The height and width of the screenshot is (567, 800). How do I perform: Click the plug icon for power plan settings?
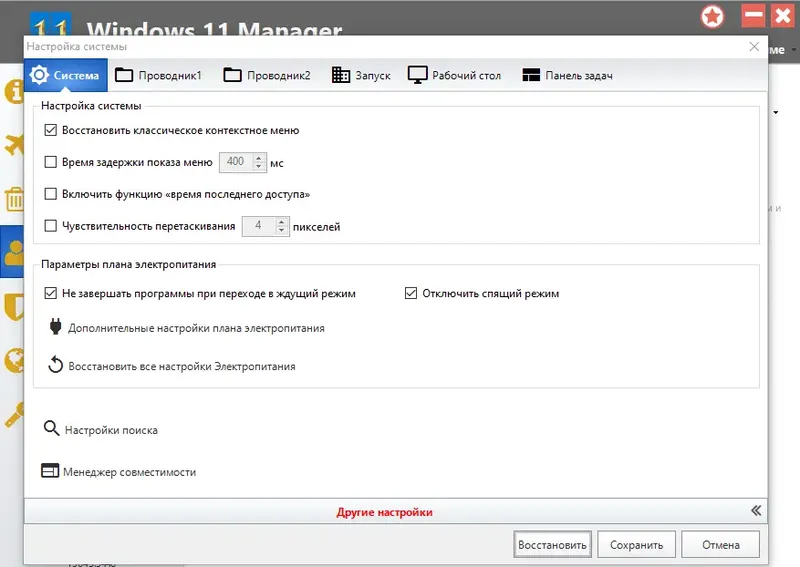[56, 327]
